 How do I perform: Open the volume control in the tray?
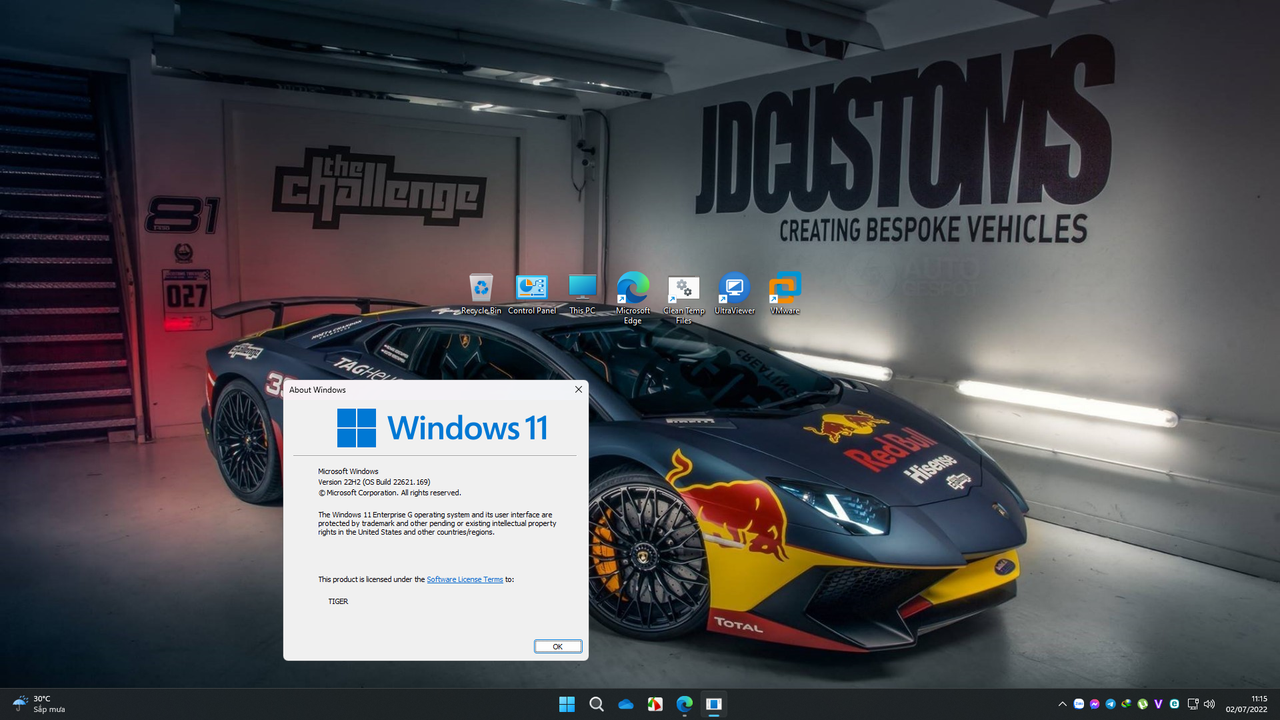coord(1211,704)
